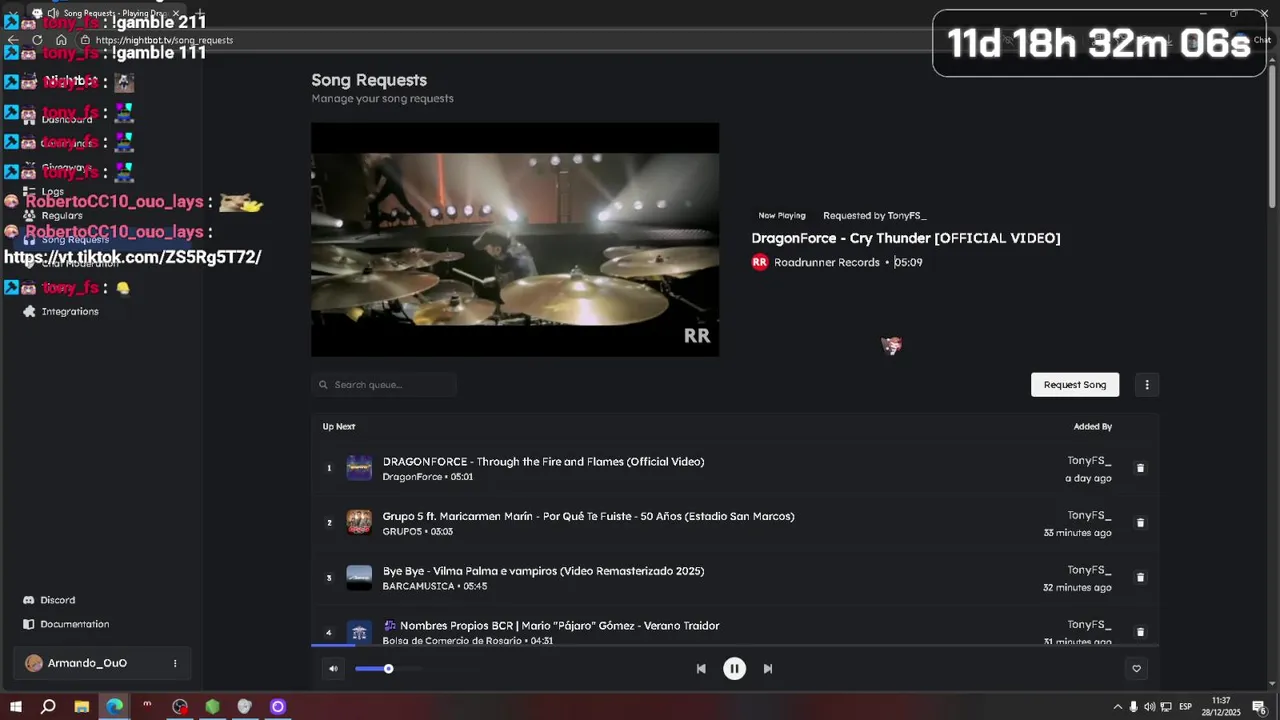
Task: Open the Logs page in sidebar
Action: (52, 191)
